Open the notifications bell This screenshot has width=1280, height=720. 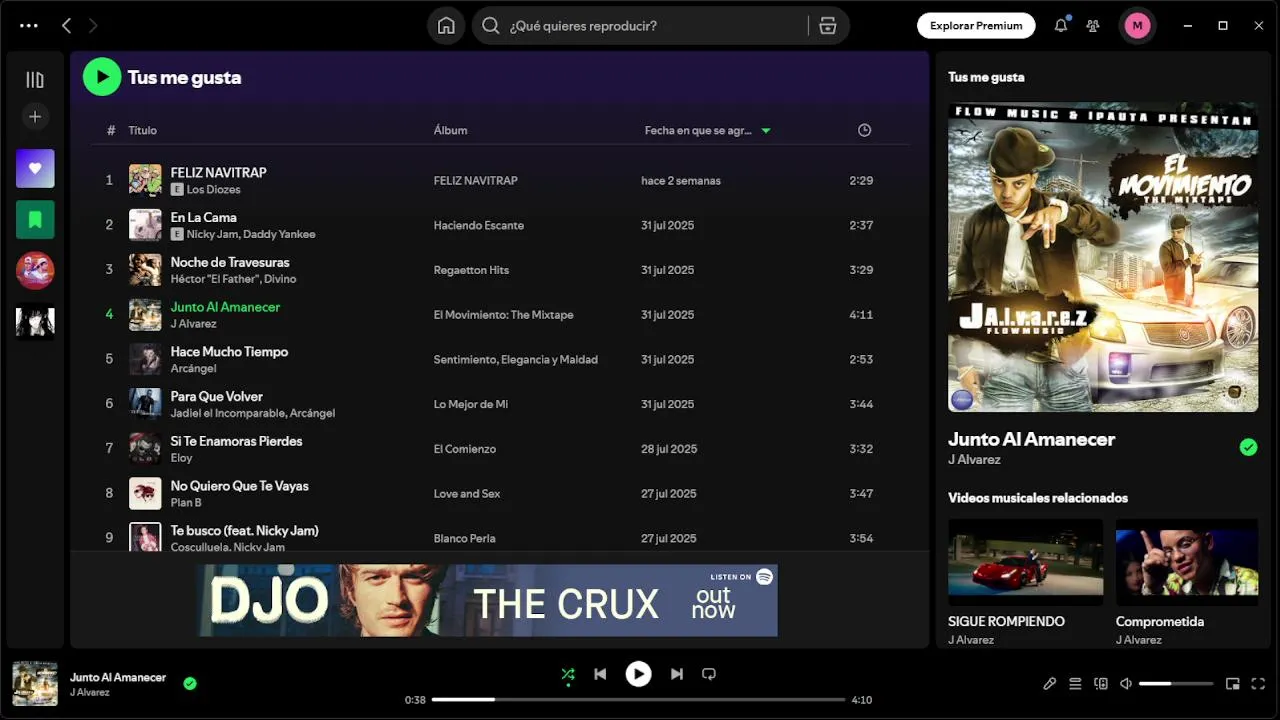pos(1061,26)
